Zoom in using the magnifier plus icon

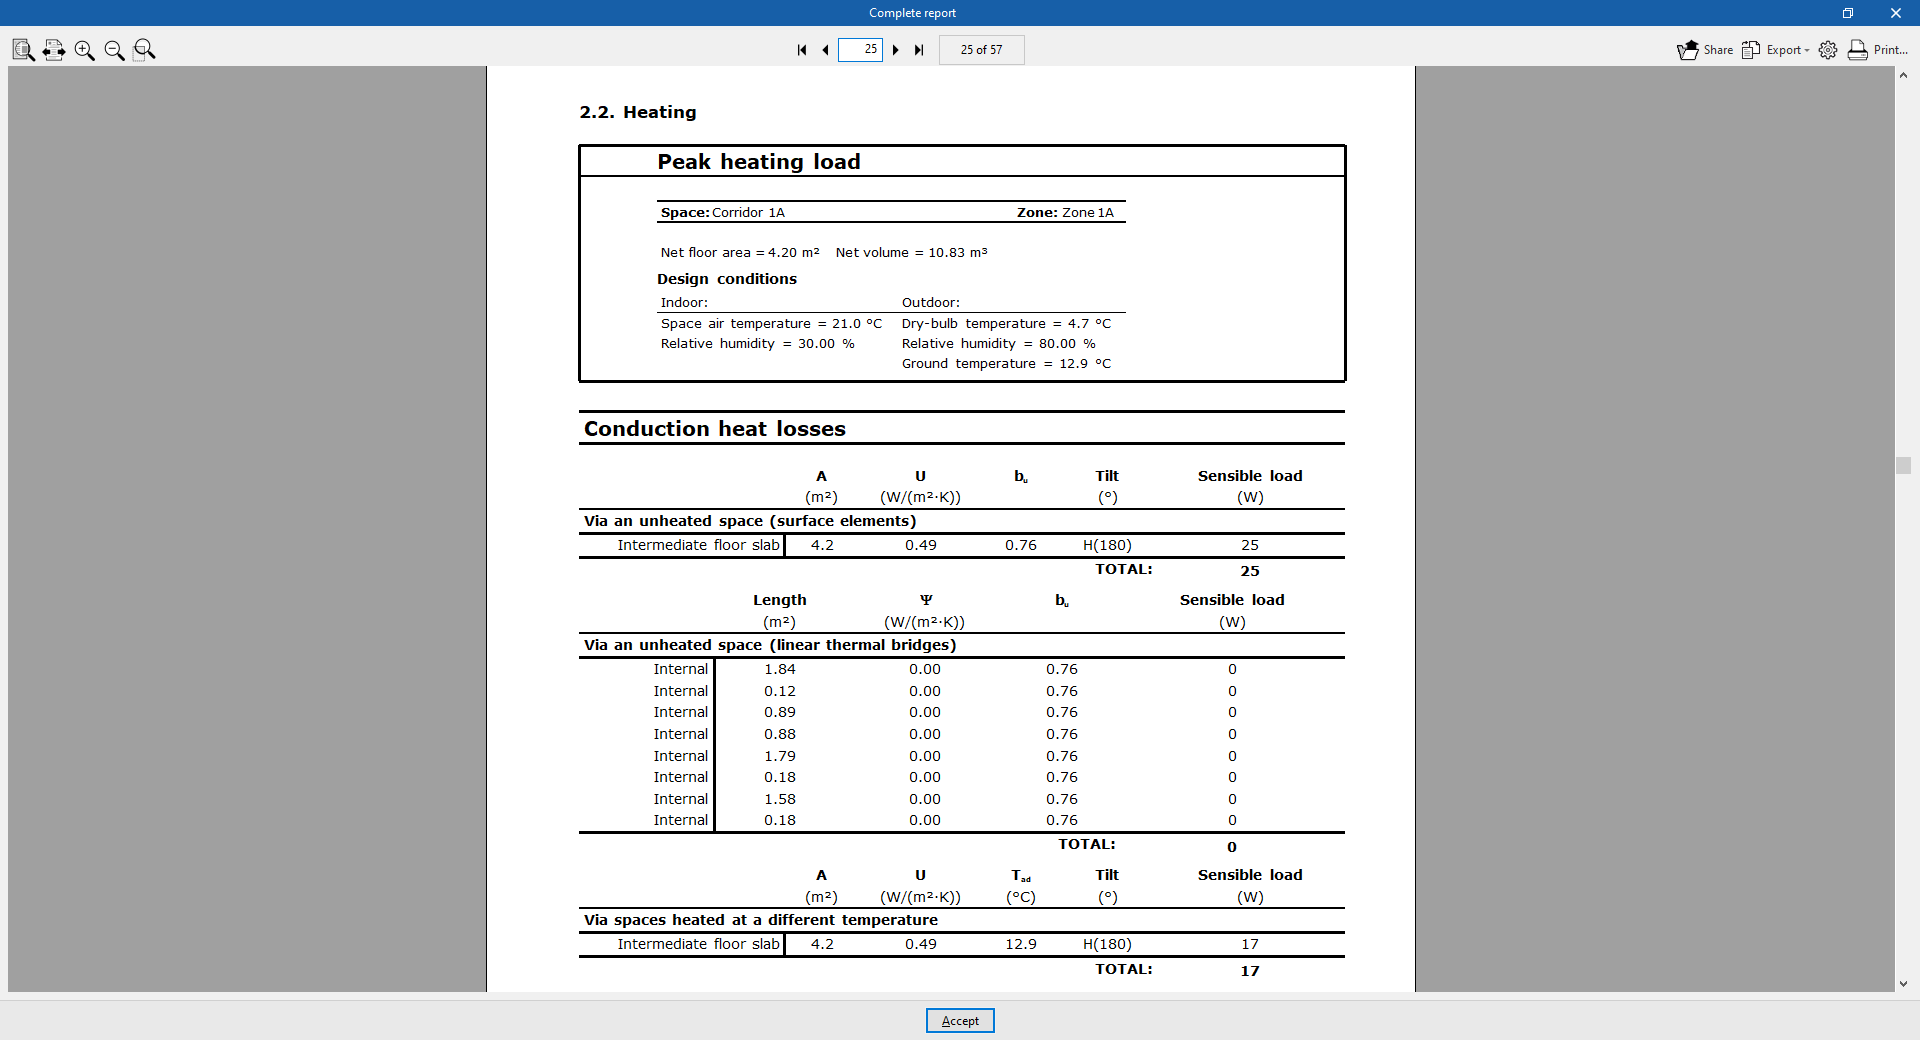[x=84, y=50]
